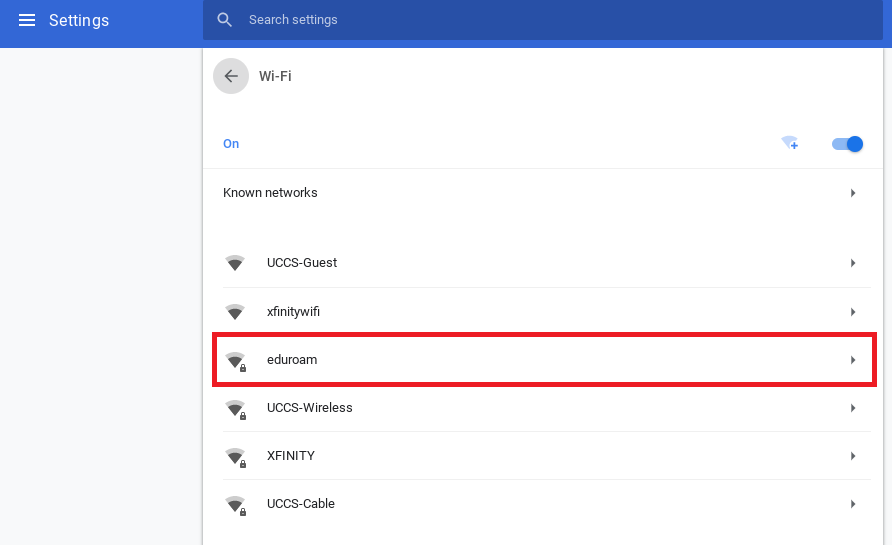Expand Known networks with its arrow

click(853, 193)
